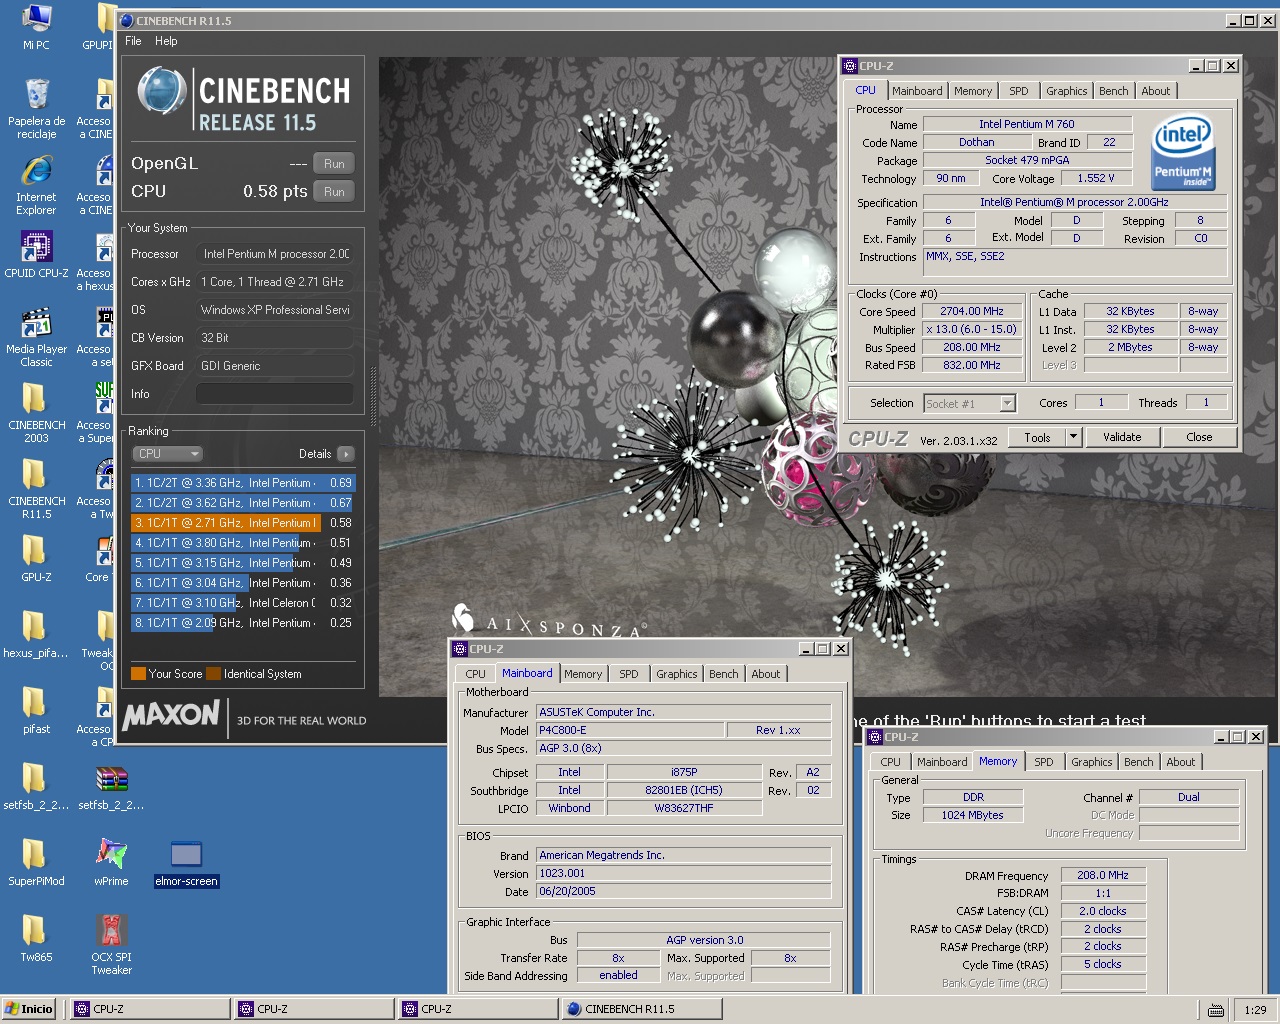Open GPU-Z folder on desktop
The image size is (1280, 1024).
click(36, 558)
